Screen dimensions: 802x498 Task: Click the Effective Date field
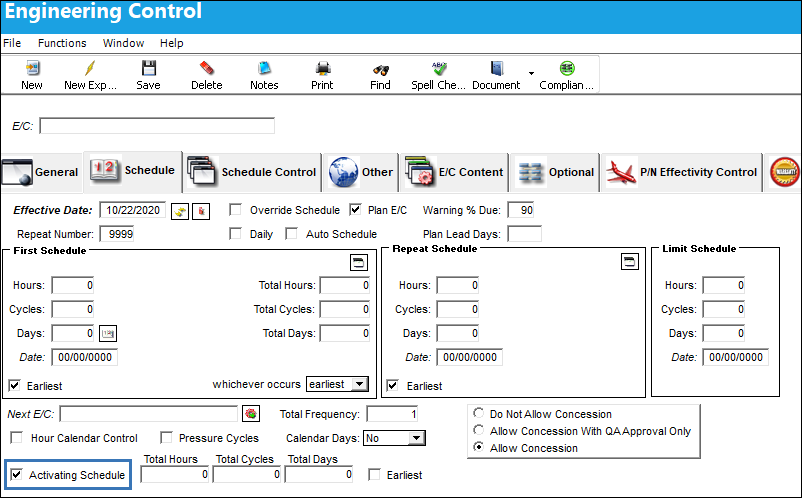coord(132,210)
